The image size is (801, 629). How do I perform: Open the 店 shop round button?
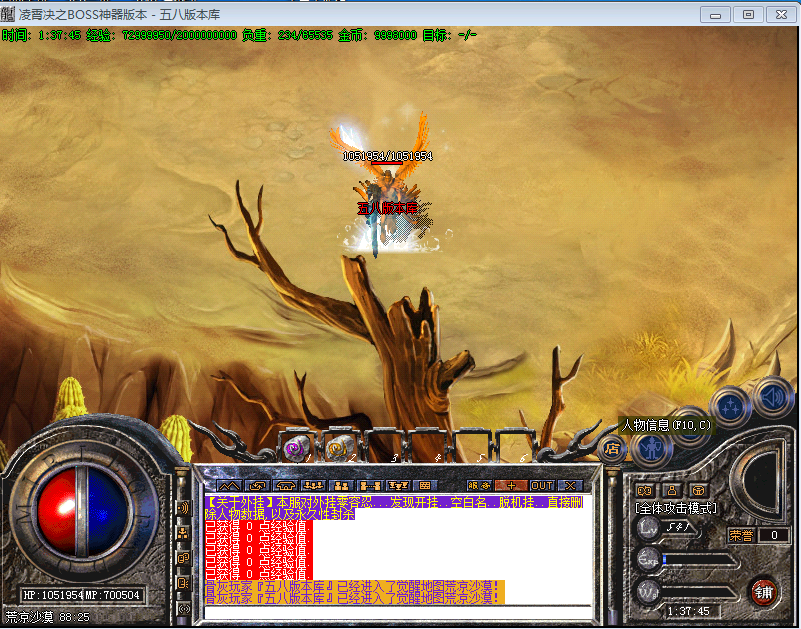[612, 449]
